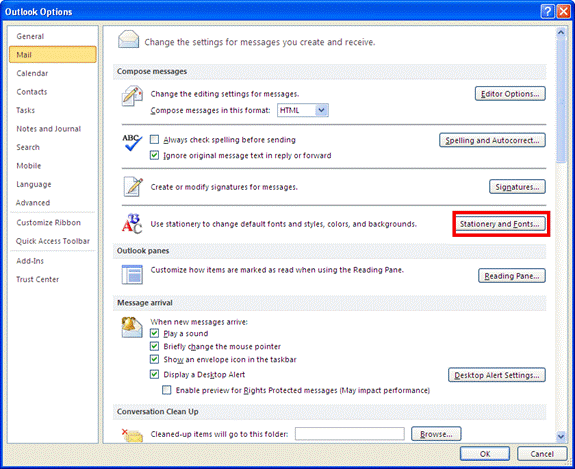Click the Help question mark button
Viewport: 575px width, 469px height.
coord(547,12)
